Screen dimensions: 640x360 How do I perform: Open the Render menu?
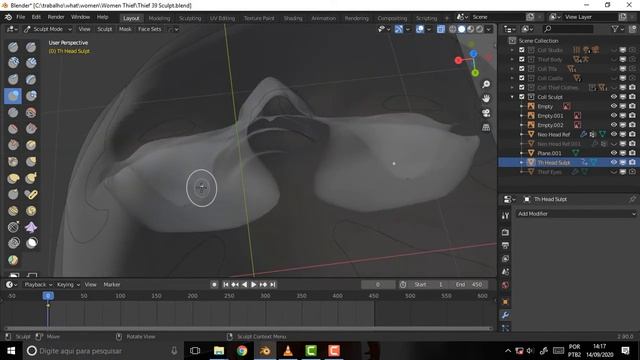pyautogui.click(x=56, y=17)
